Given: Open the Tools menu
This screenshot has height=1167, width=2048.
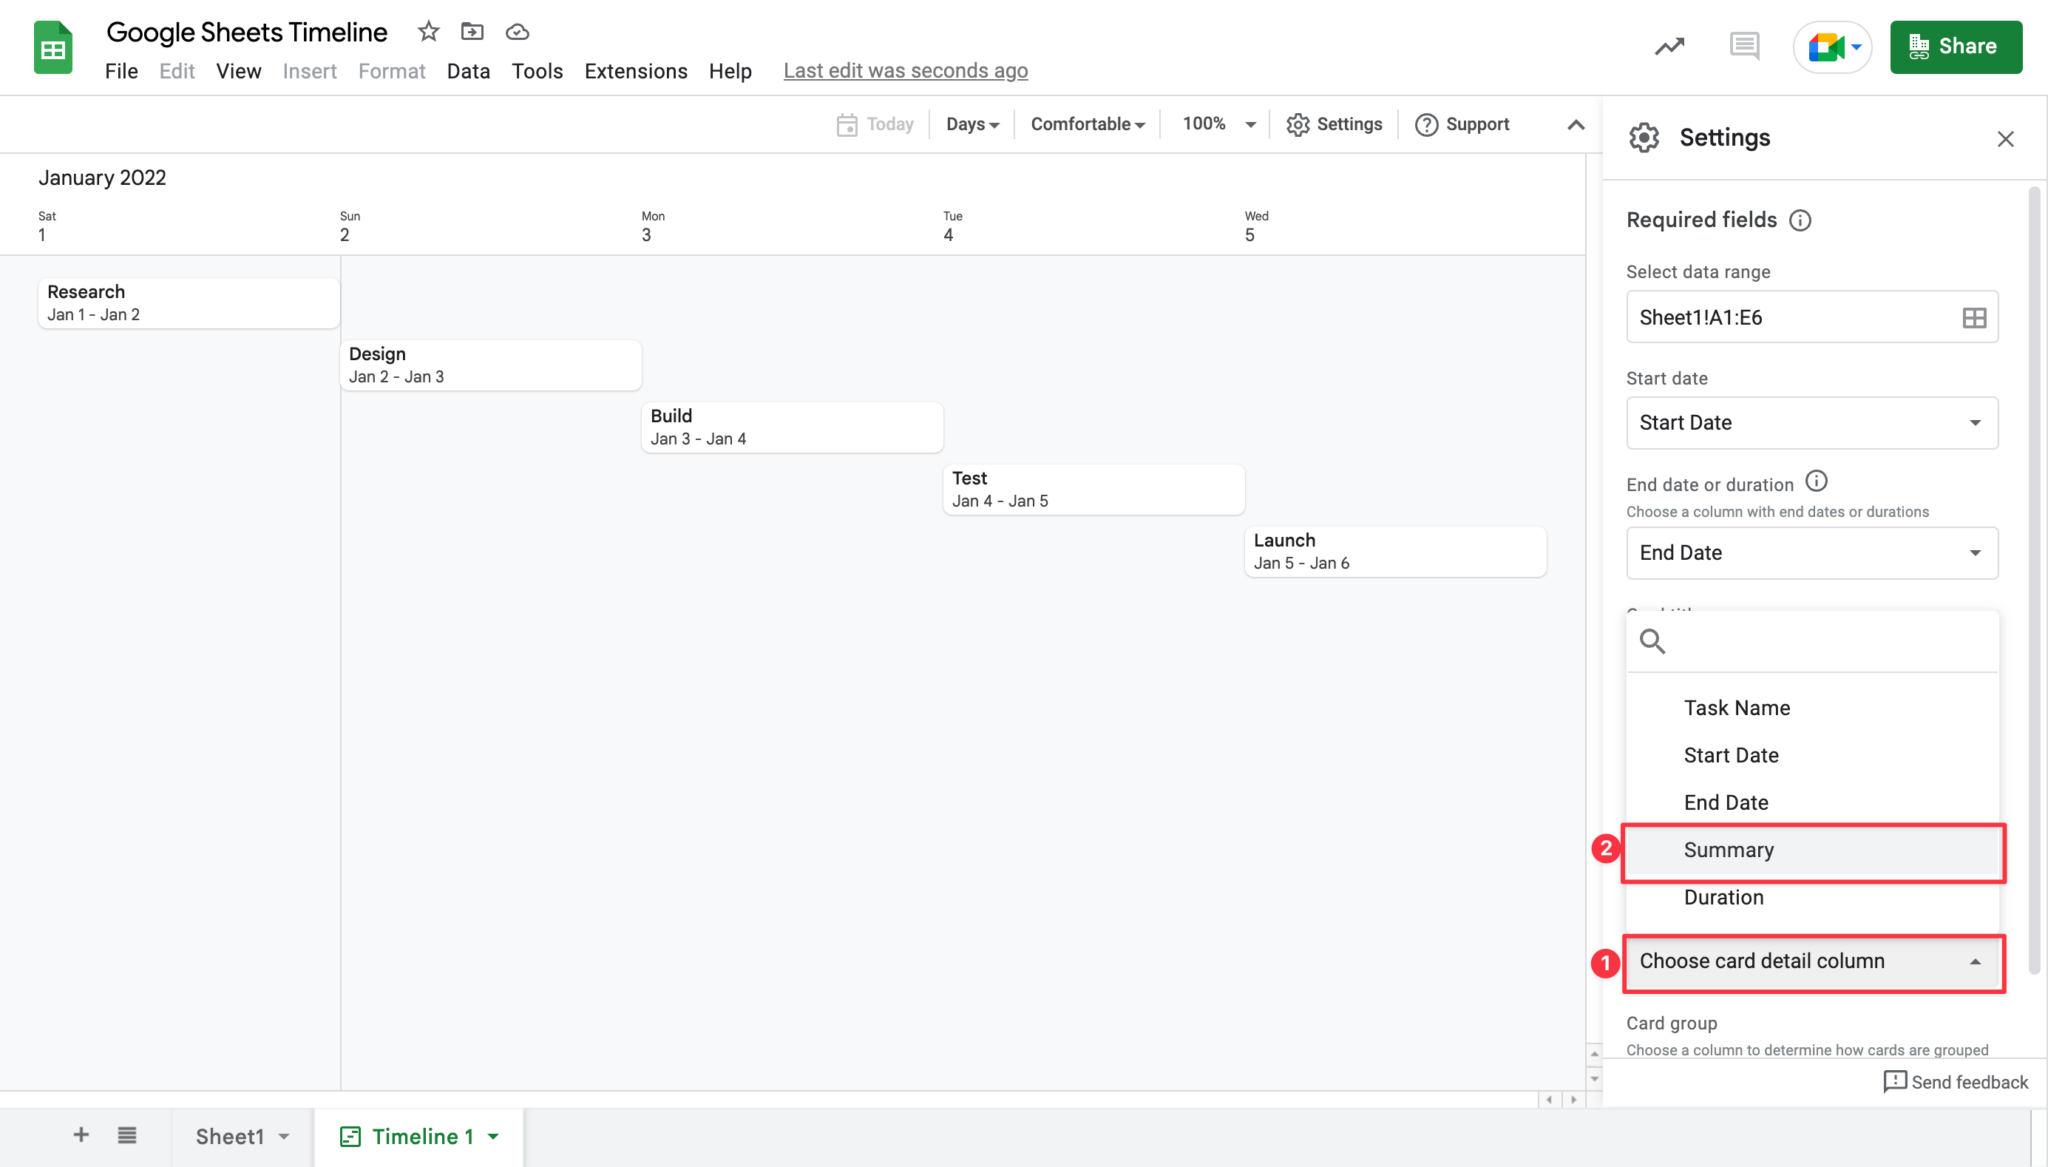Looking at the screenshot, I should (x=537, y=71).
